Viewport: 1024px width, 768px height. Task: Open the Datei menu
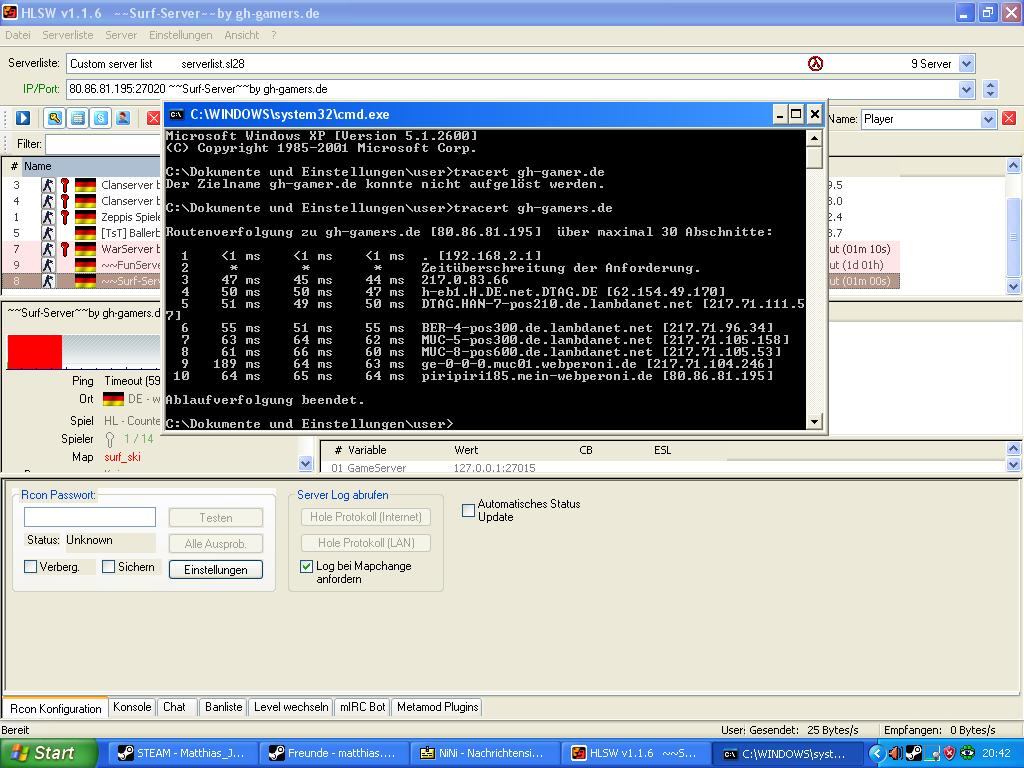[x=18, y=35]
